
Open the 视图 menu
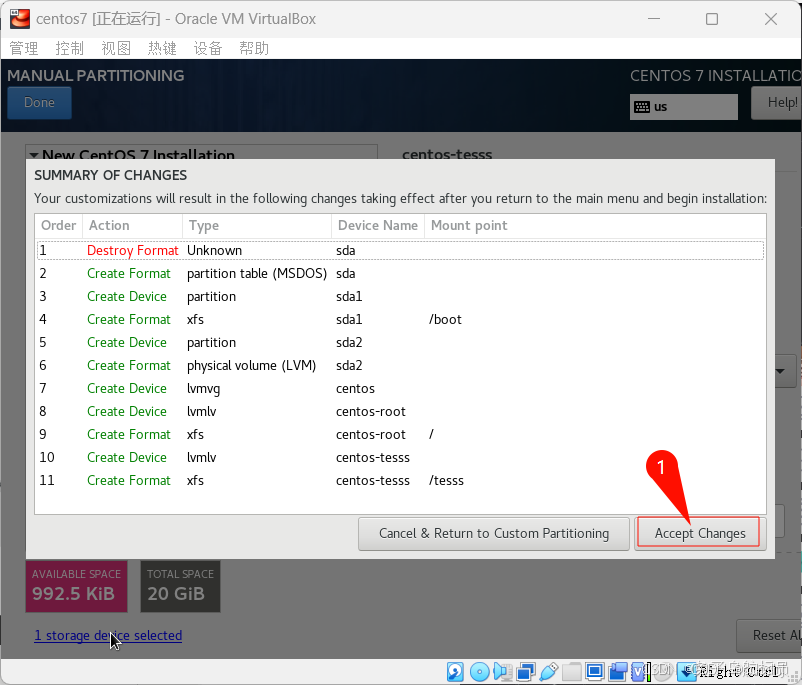116,49
